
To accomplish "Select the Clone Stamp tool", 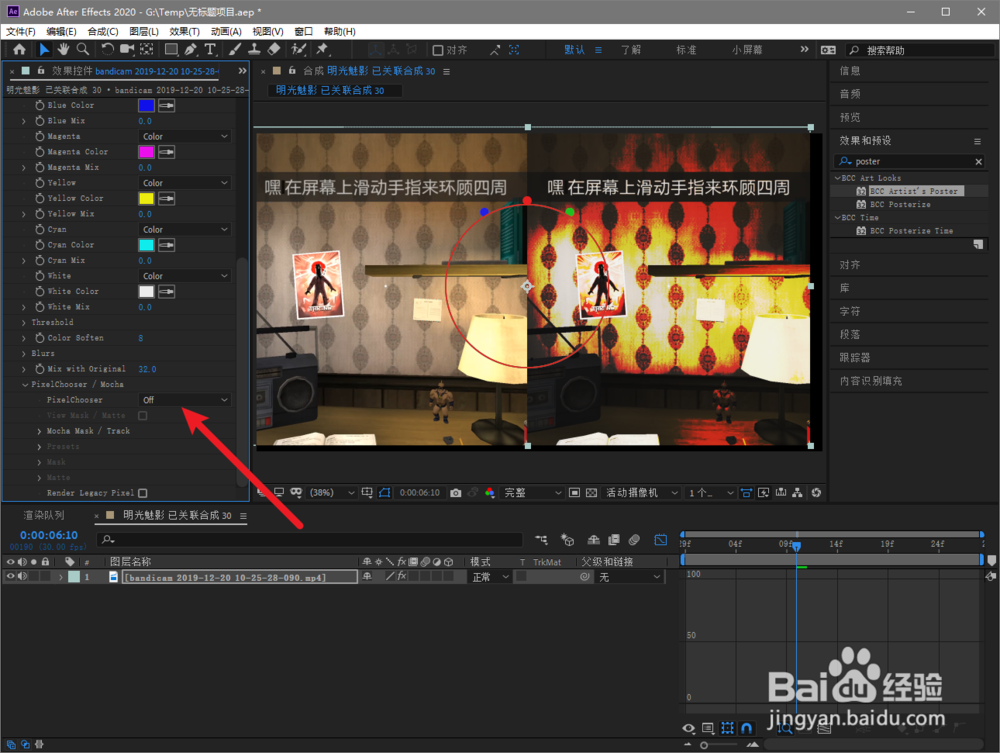I will click(254, 50).
